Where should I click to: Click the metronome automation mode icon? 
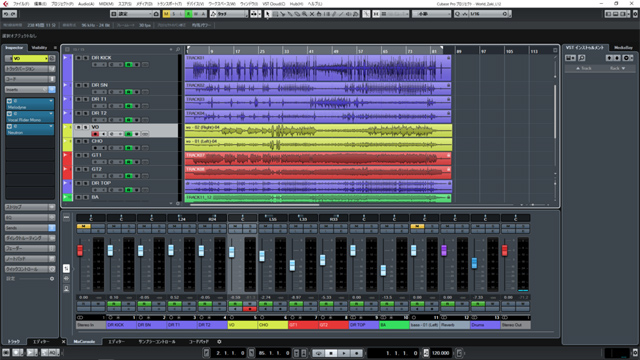[213, 14]
